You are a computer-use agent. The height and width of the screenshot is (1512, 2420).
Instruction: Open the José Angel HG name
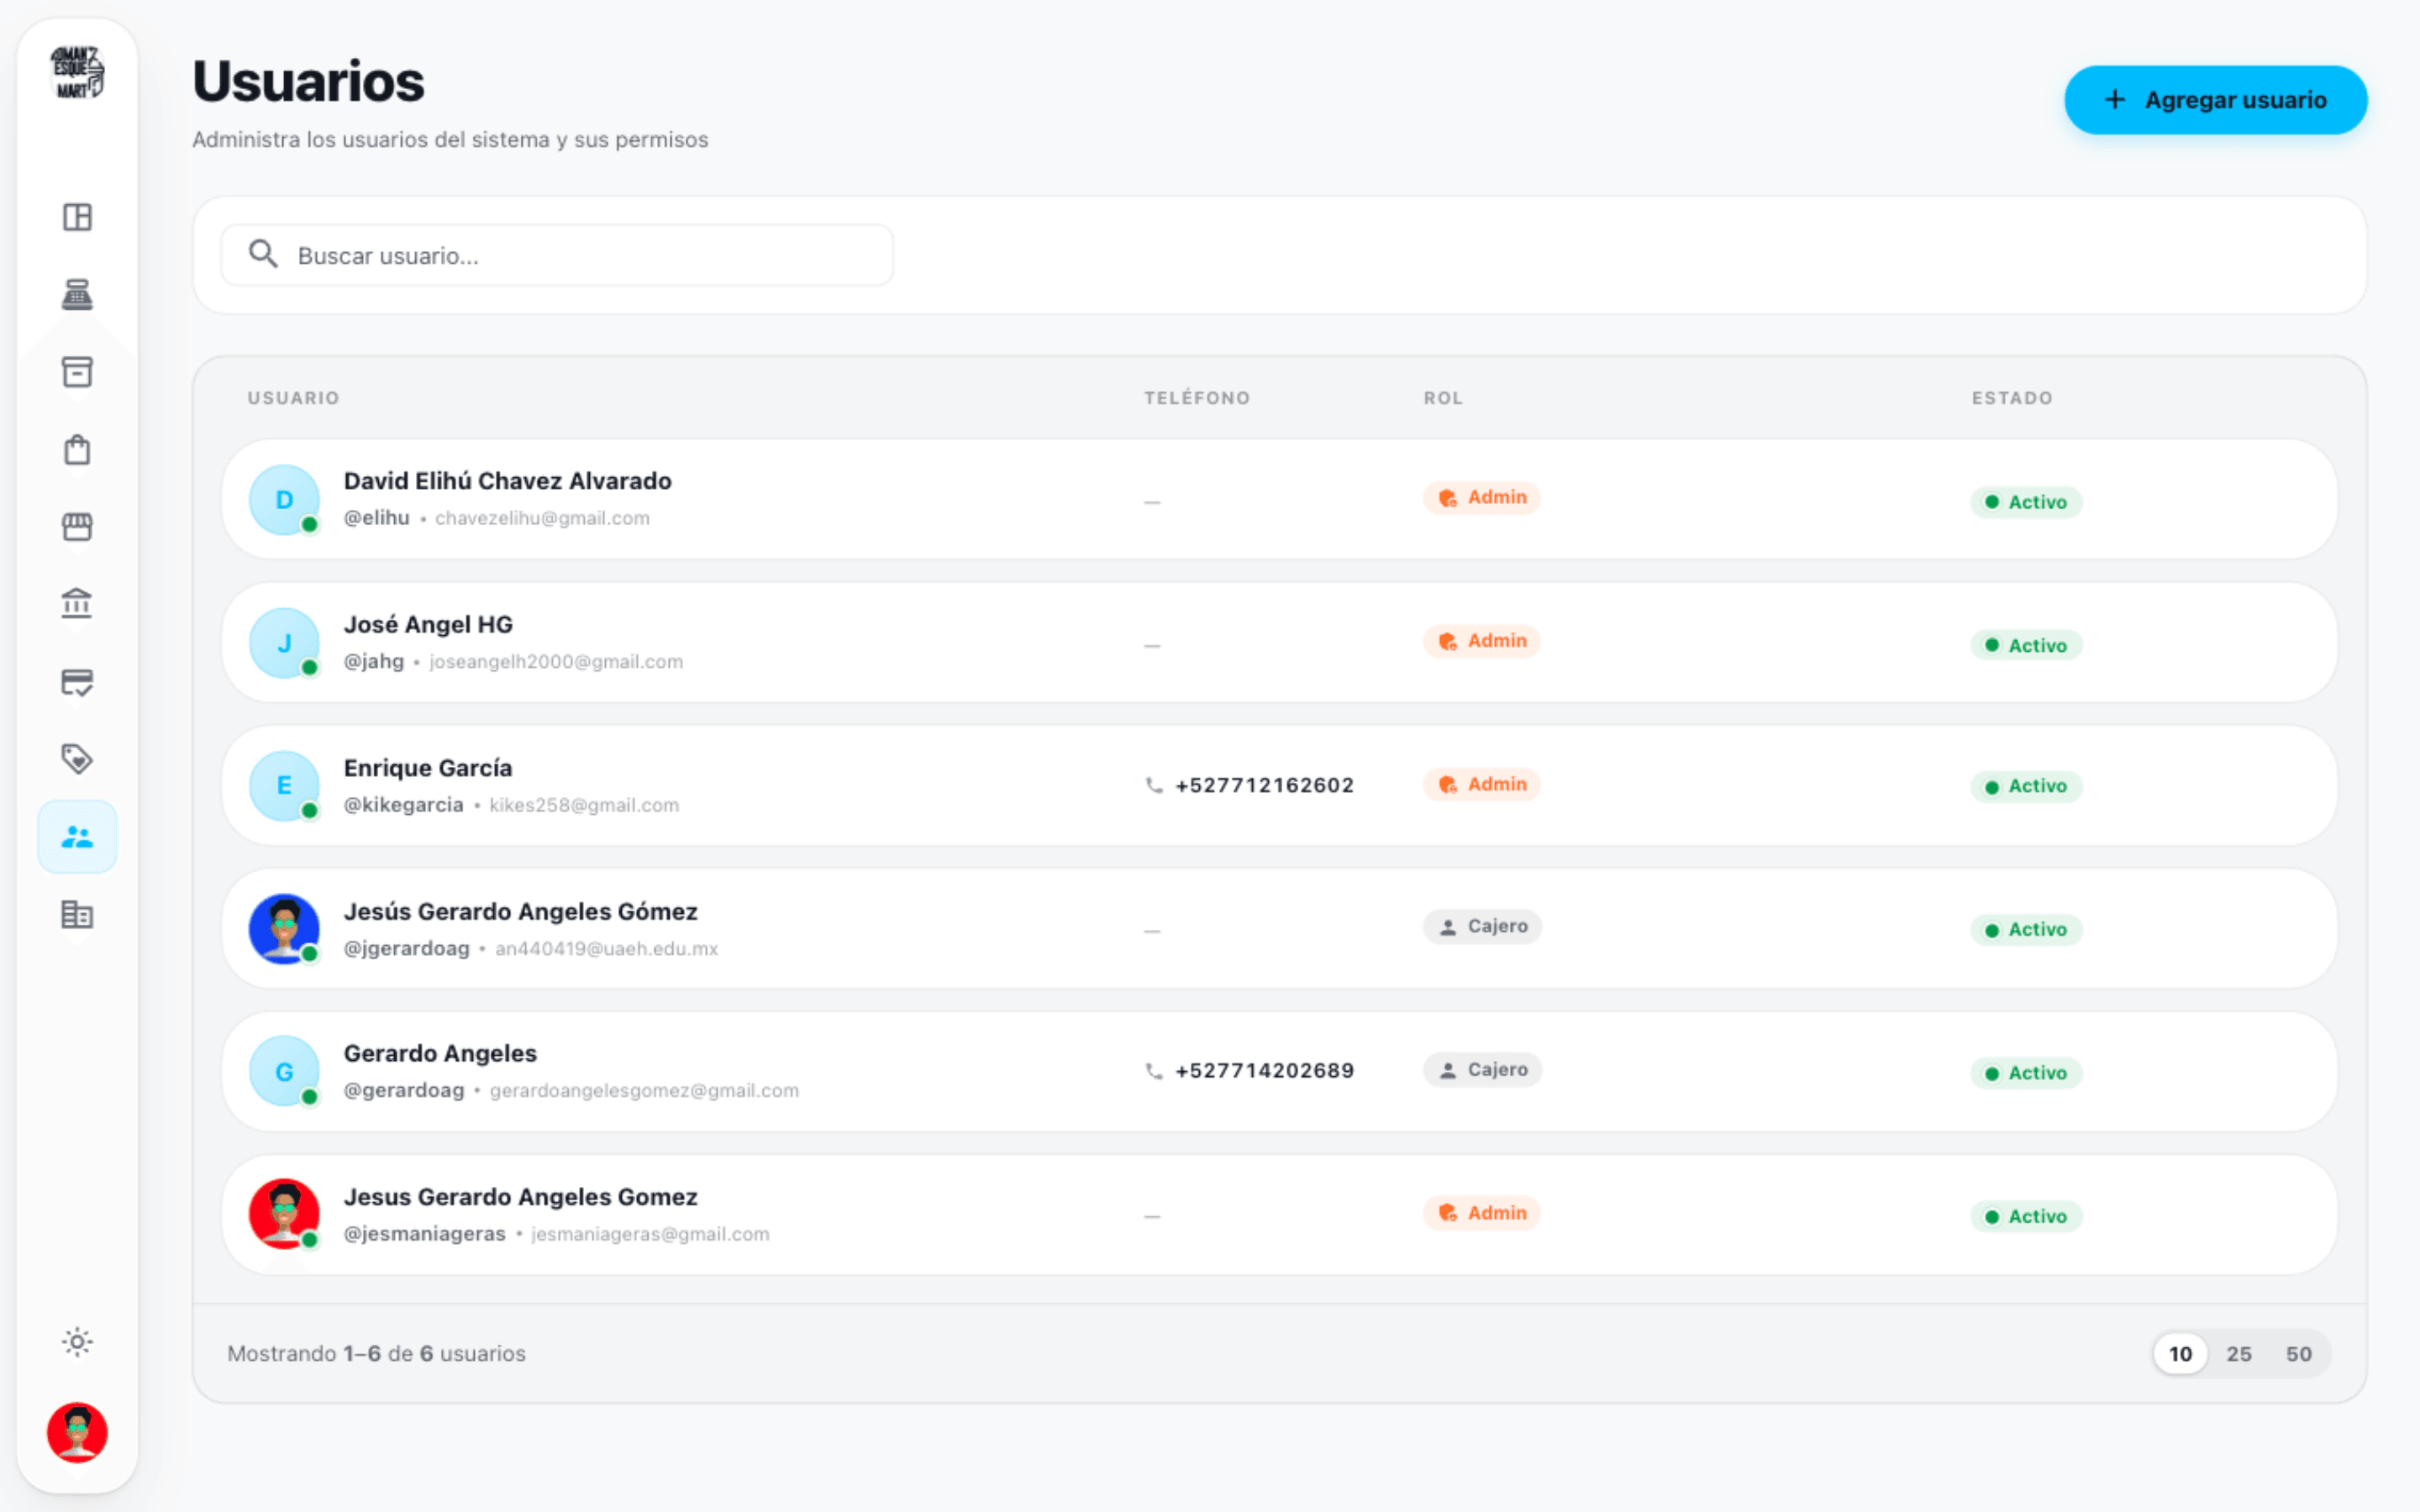coord(428,624)
